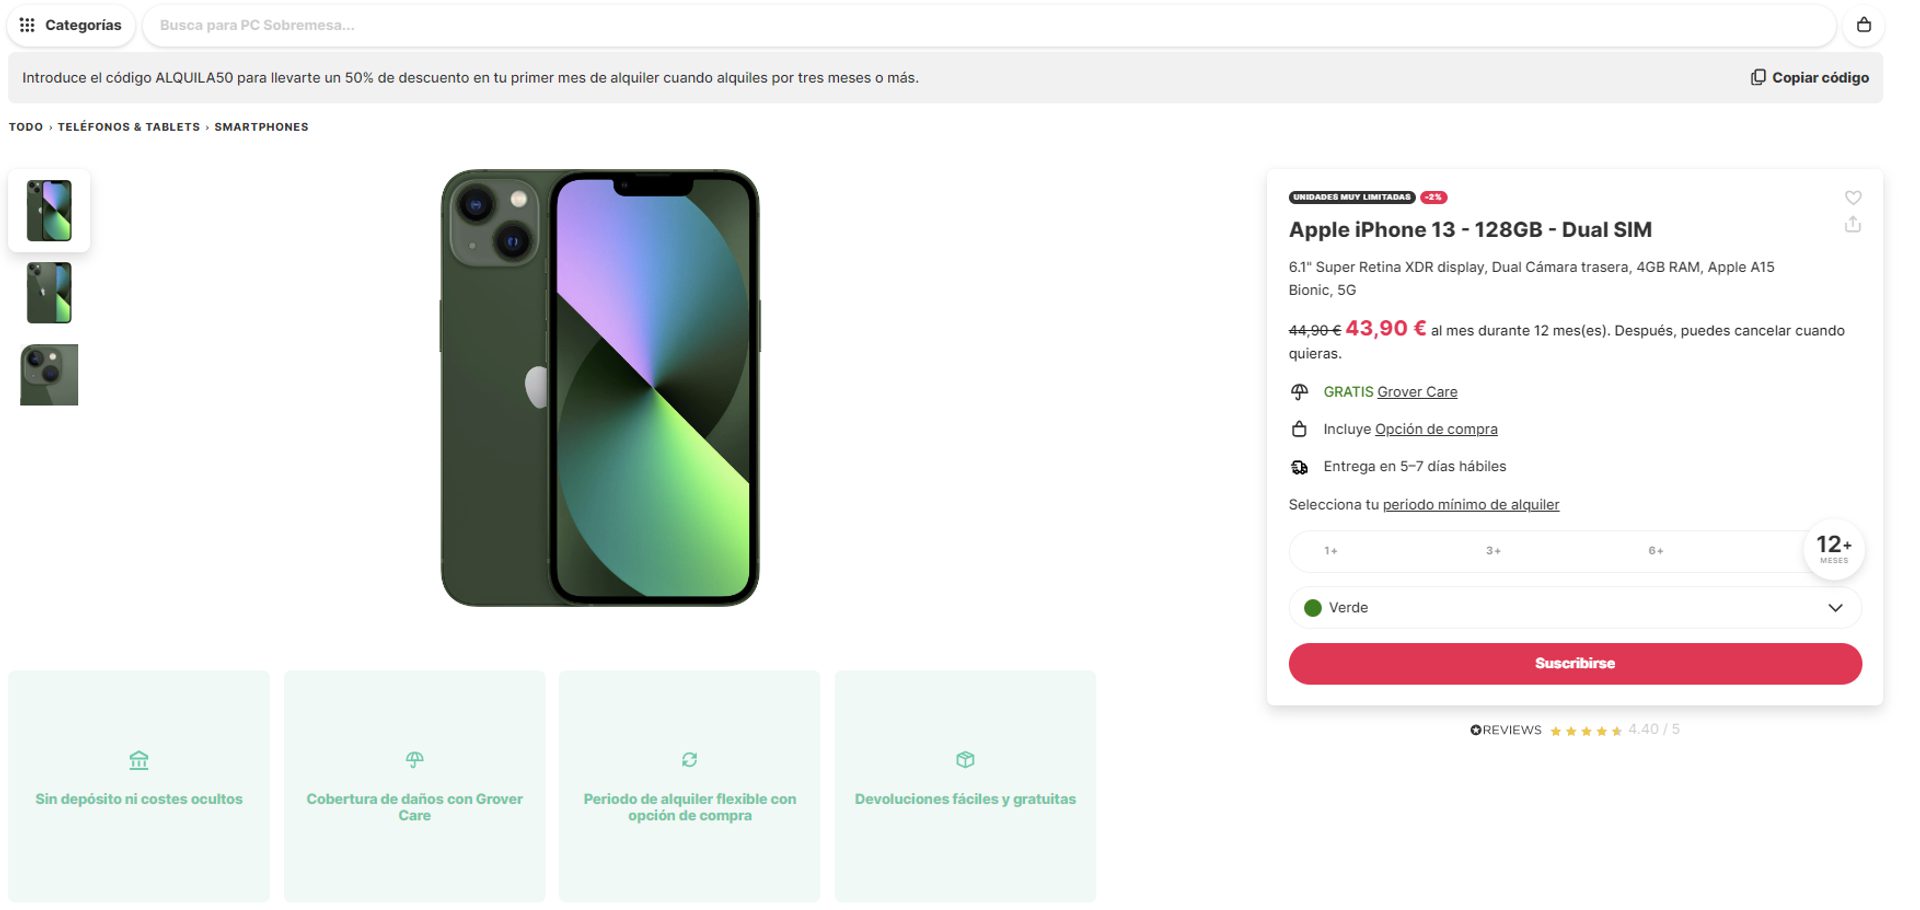Open the Grover Care link
Image resolution: width=1920 pixels, height=910 pixels.
1417,392
